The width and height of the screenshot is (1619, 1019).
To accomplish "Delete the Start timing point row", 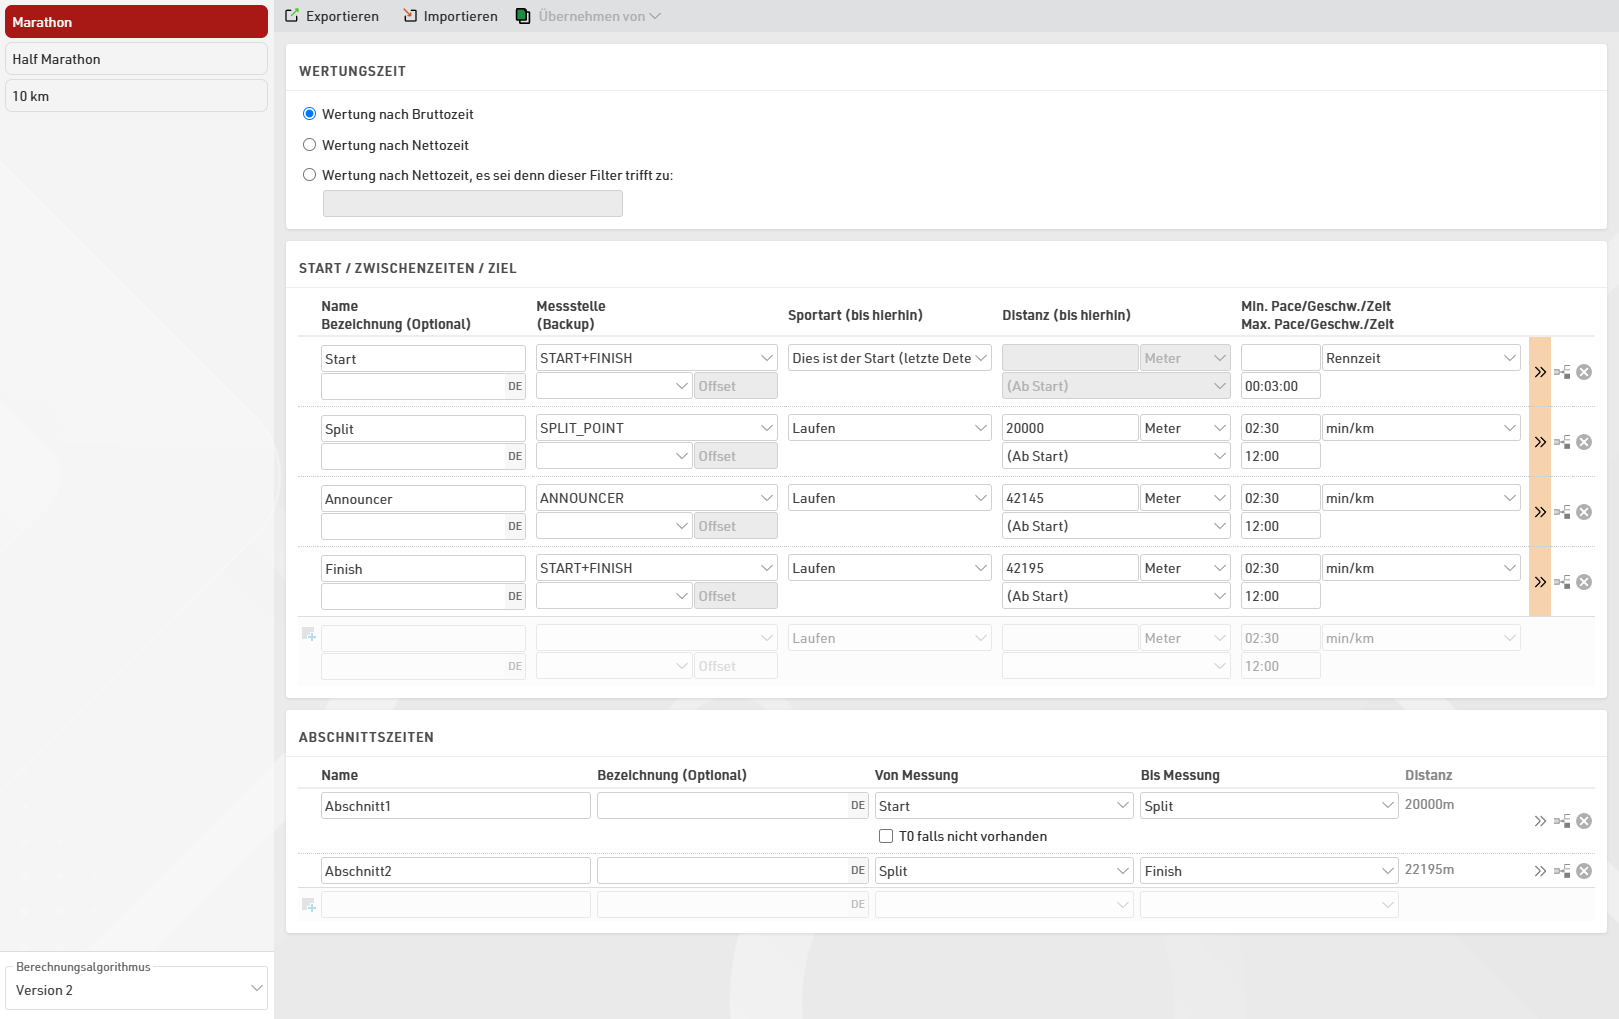I will click(x=1584, y=372).
